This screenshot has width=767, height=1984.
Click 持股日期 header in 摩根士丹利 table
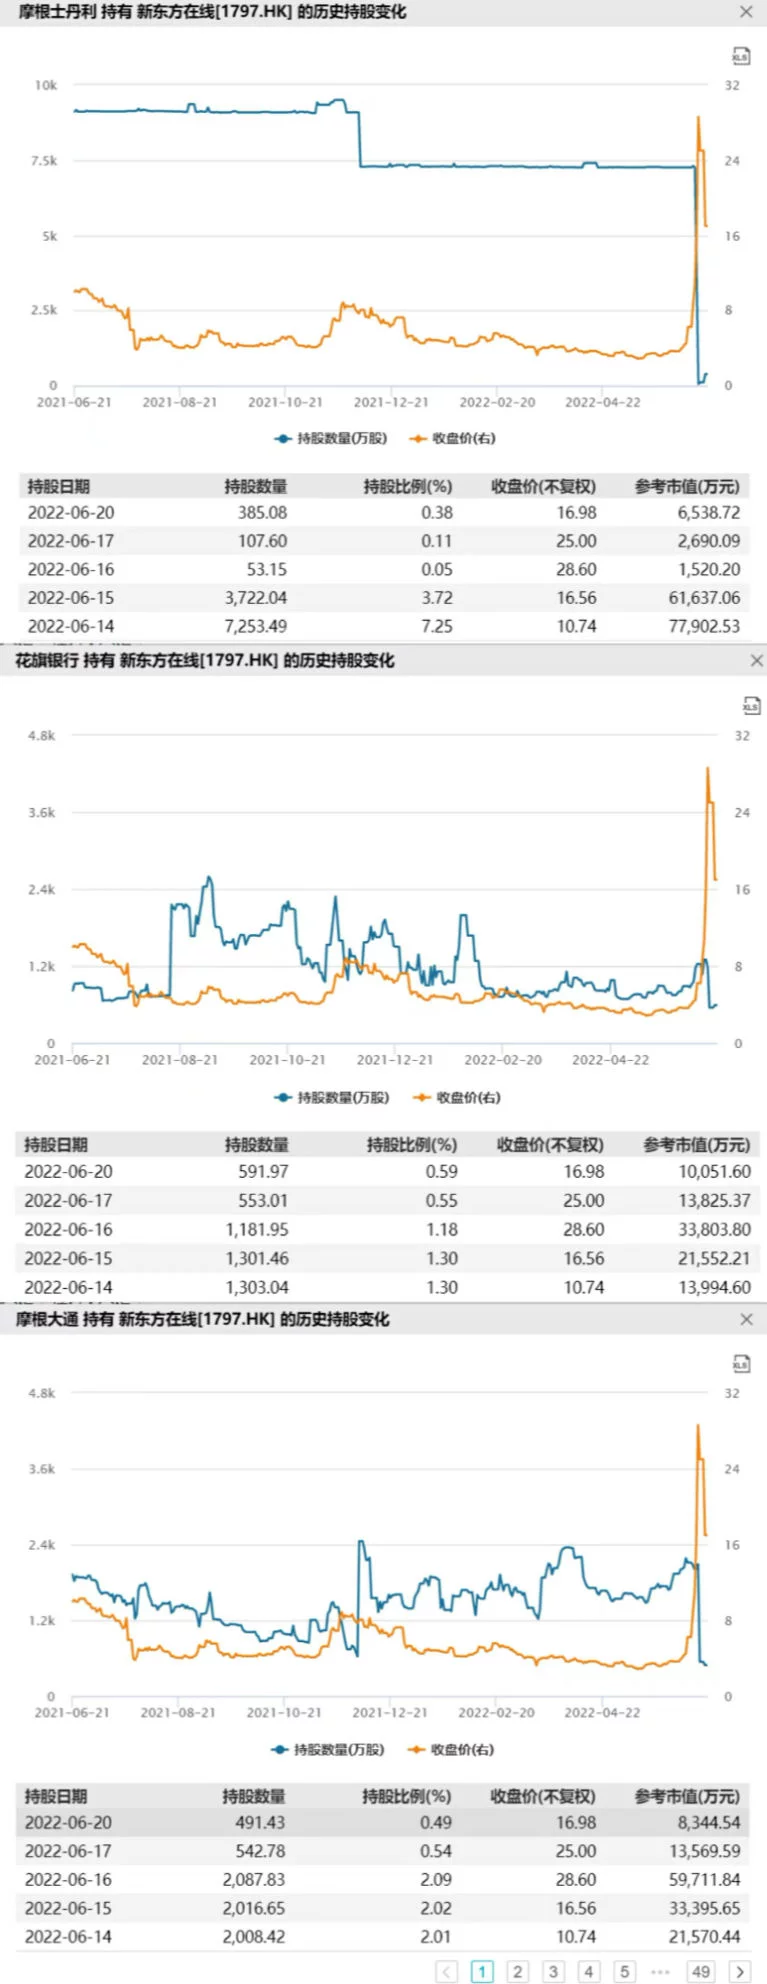click(59, 486)
